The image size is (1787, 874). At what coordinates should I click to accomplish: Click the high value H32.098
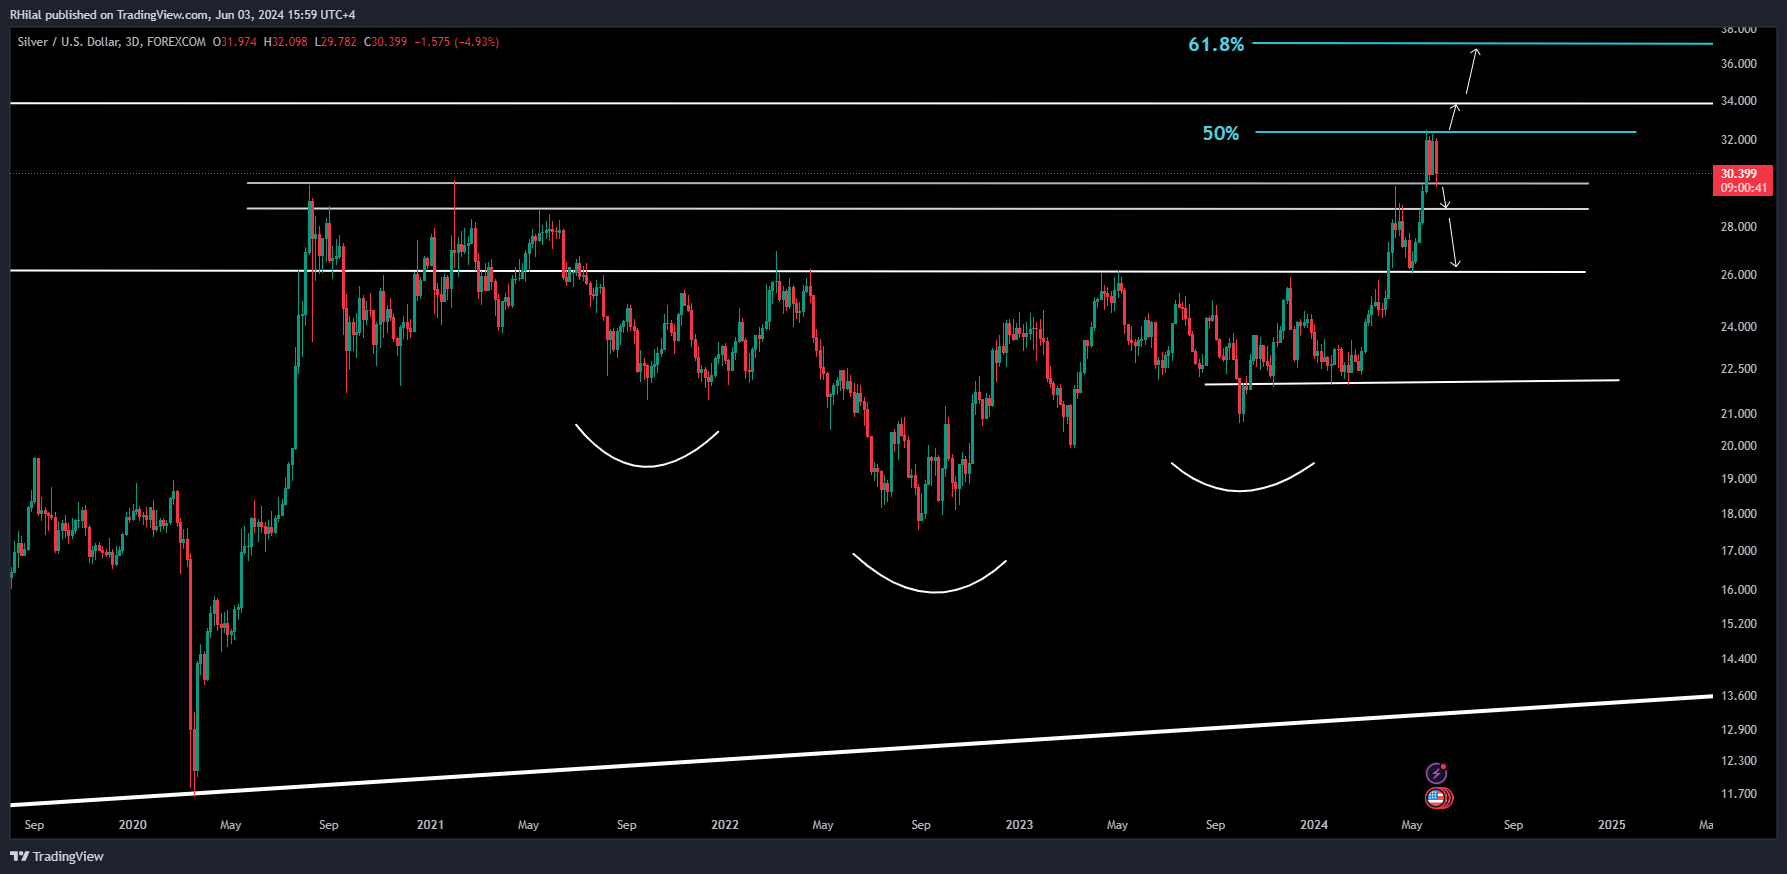point(286,42)
